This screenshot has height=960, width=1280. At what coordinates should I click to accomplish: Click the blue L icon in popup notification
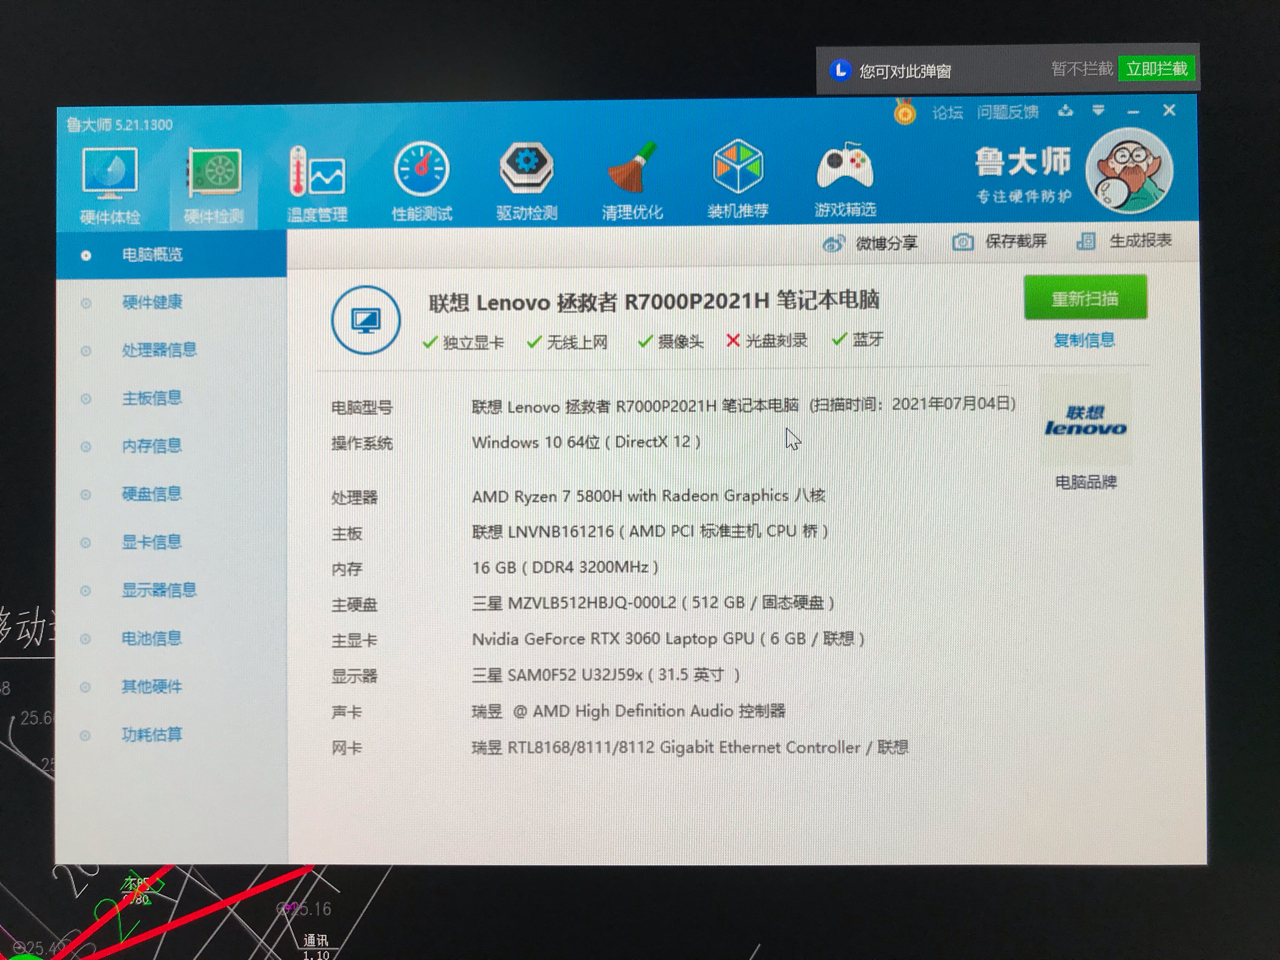pyautogui.click(x=840, y=70)
